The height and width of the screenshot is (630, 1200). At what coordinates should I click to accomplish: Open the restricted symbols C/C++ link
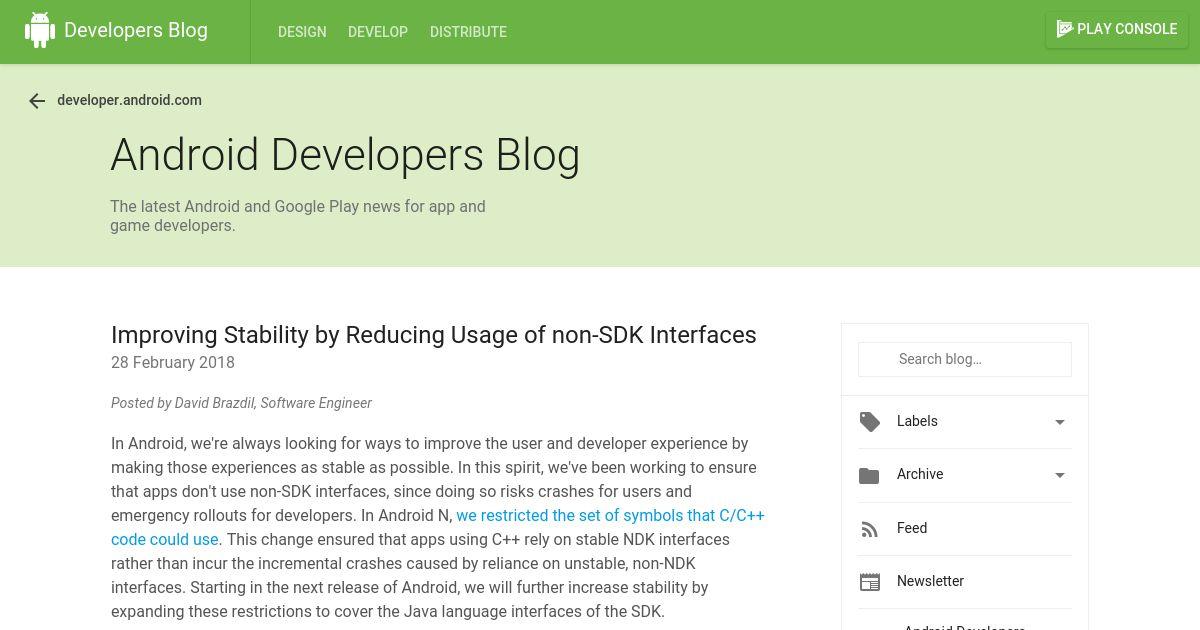[x=438, y=528]
